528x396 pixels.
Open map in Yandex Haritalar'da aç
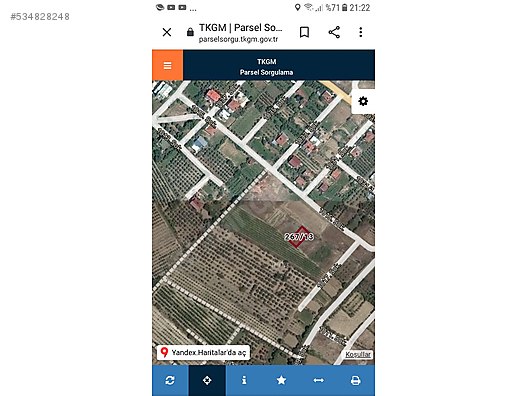point(203,353)
